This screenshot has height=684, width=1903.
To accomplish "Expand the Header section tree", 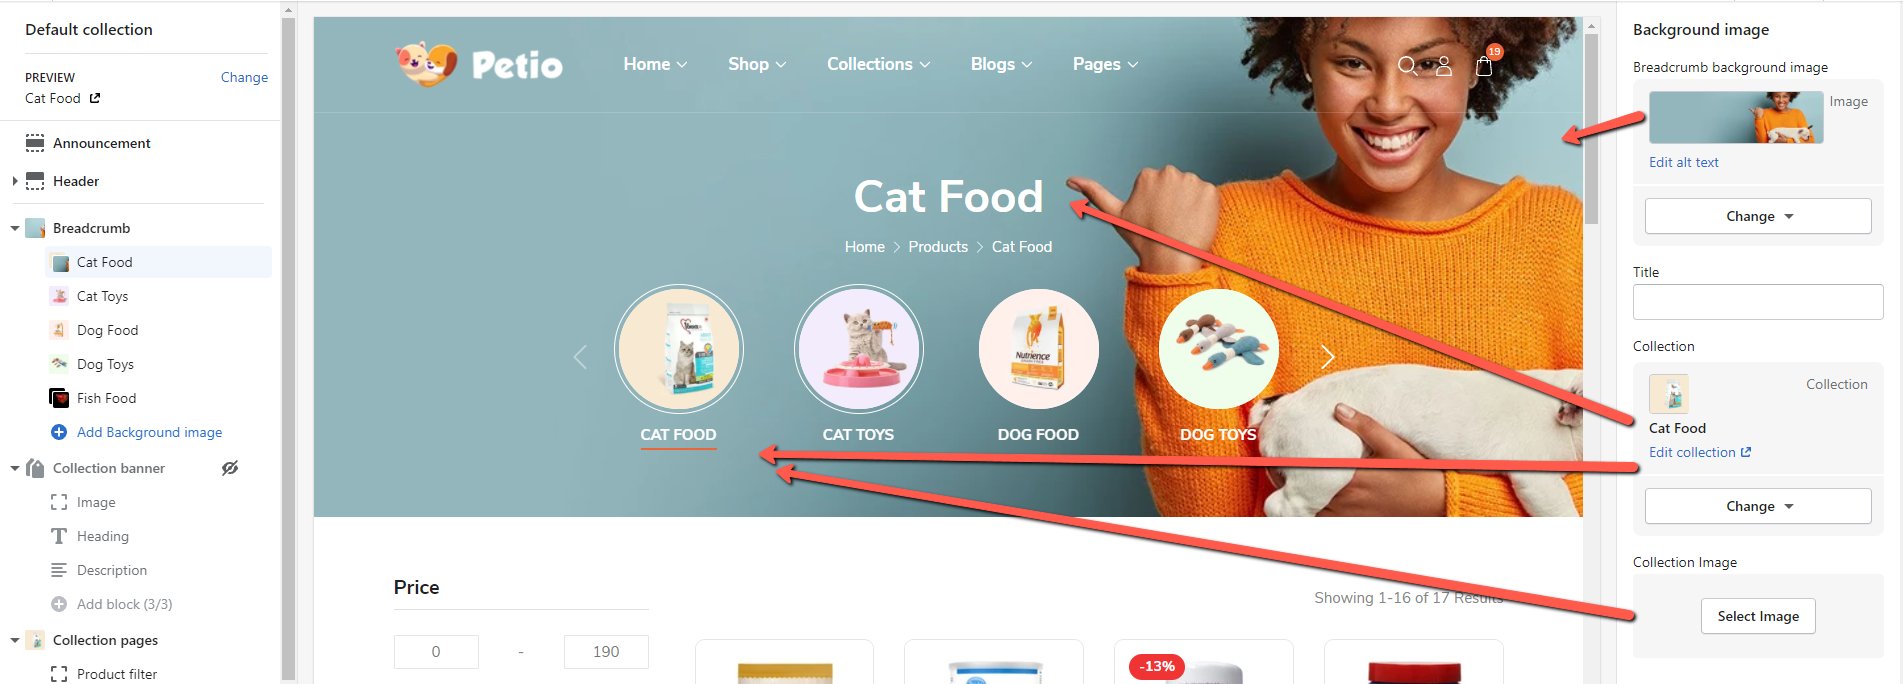I will click(x=15, y=181).
